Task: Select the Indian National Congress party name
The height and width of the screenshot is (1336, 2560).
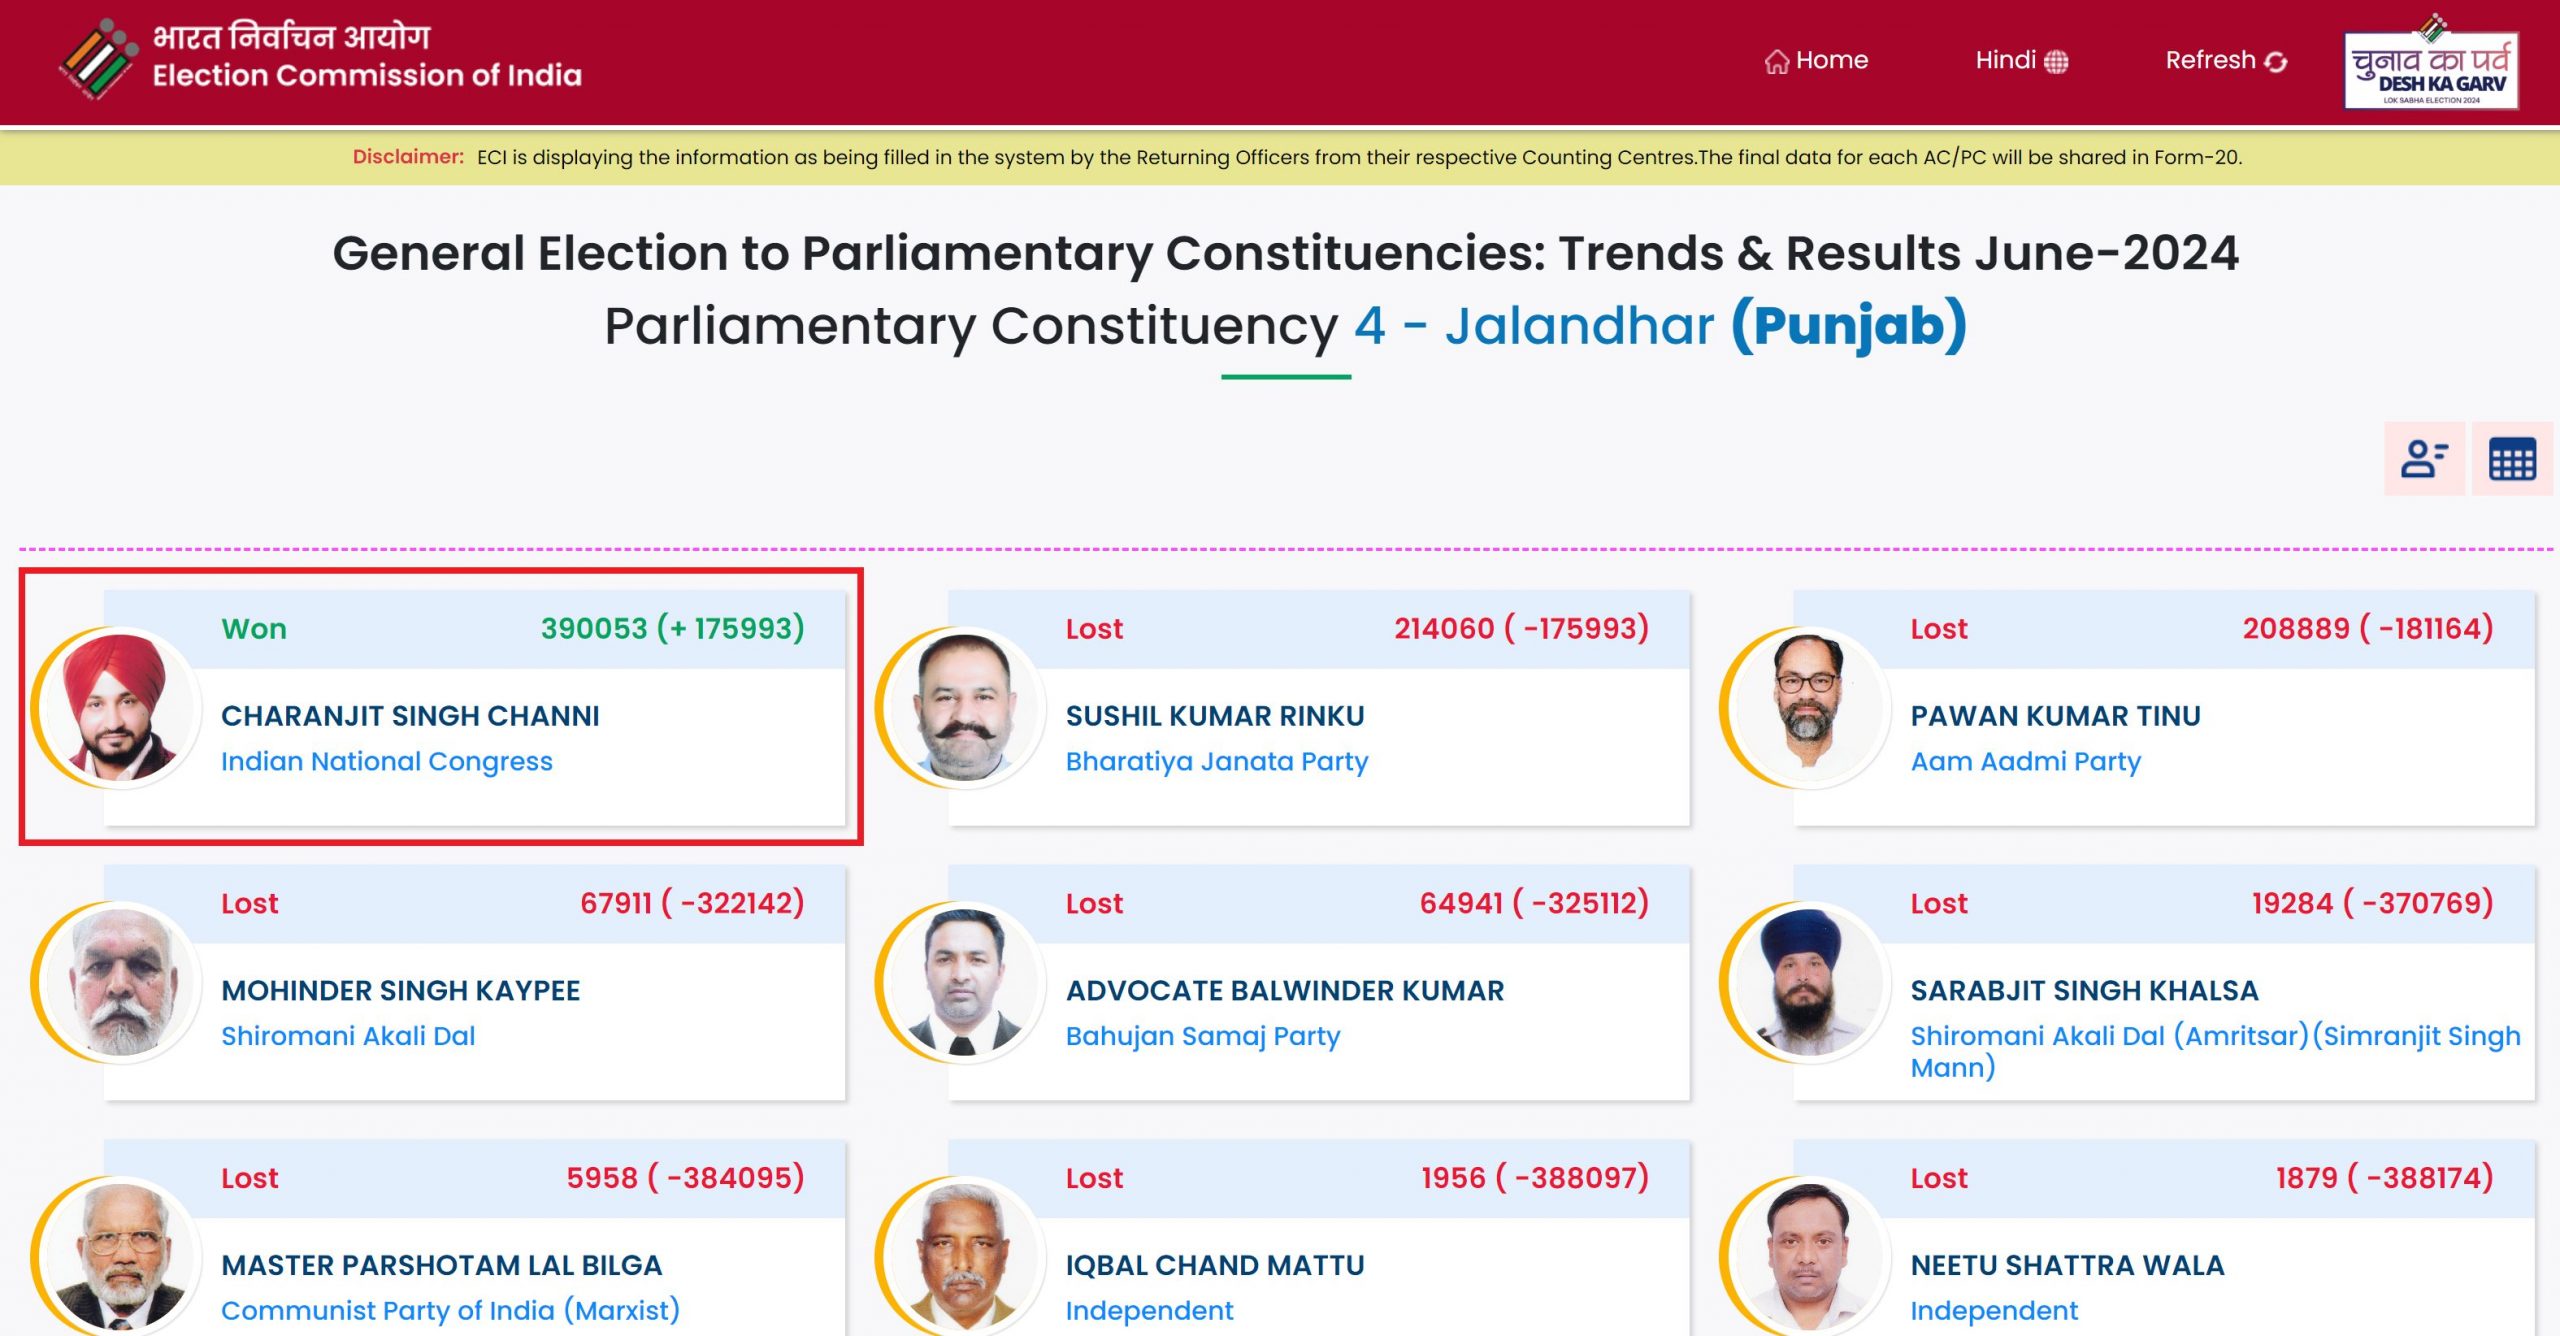Action: [x=386, y=761]
